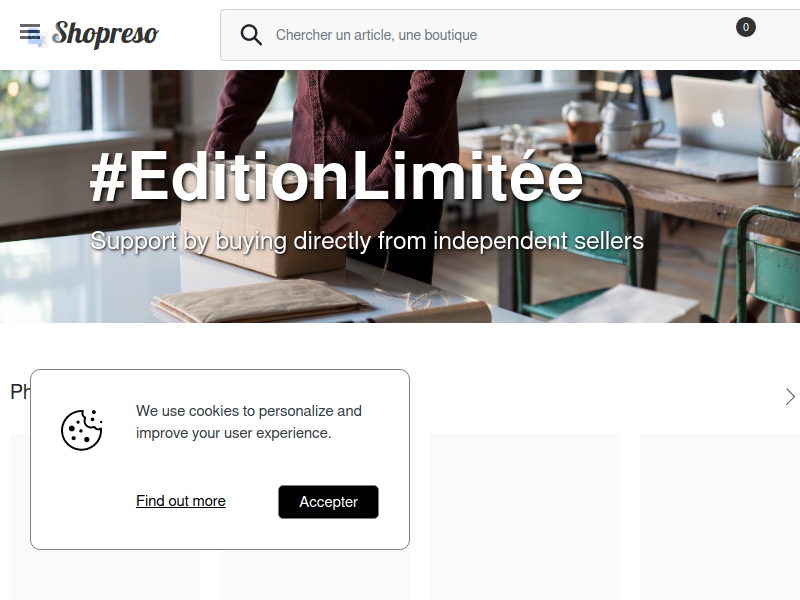Focus the 'Chercher un article, une boutique' field
Viewport: 800px width, 600px height.
pos(500,35)
